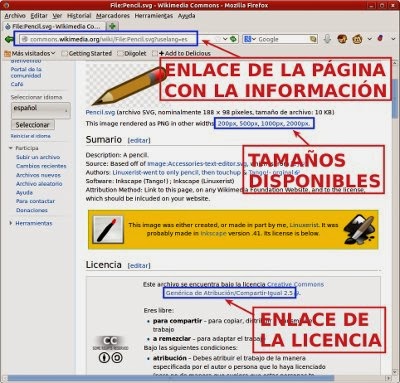Expand the Herramientas sidebar section

[31, 223]
